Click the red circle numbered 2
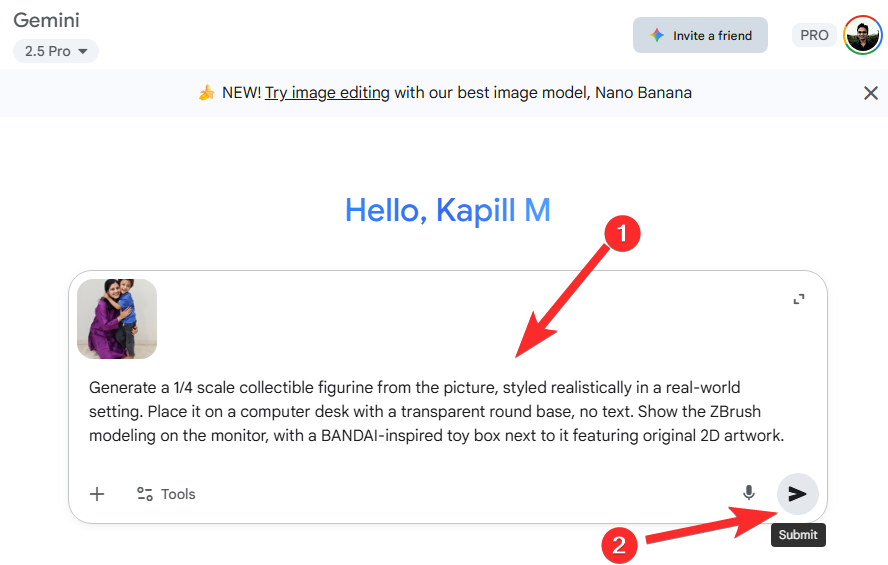 pyautogui.click(x=620, y=545)
